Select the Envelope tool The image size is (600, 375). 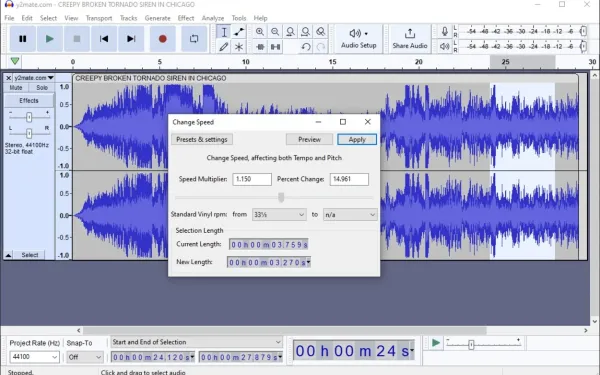pos(239,32)
